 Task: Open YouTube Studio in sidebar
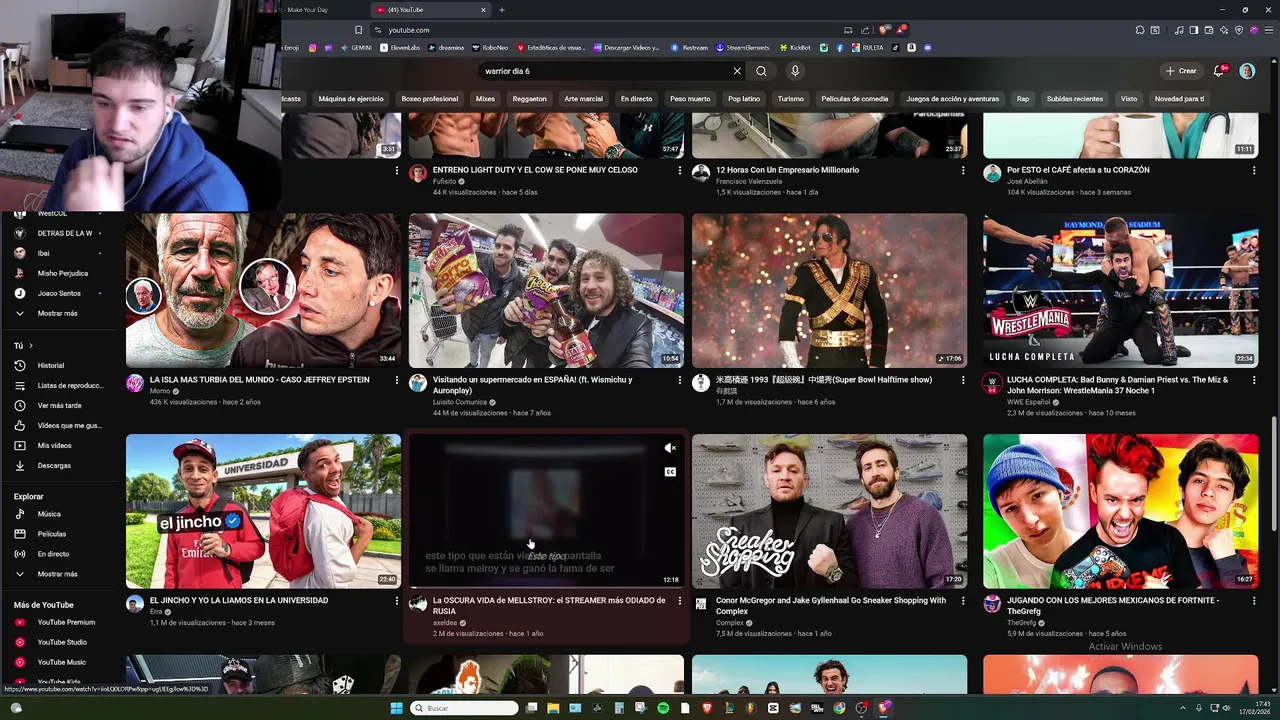(x=58, y=642)
